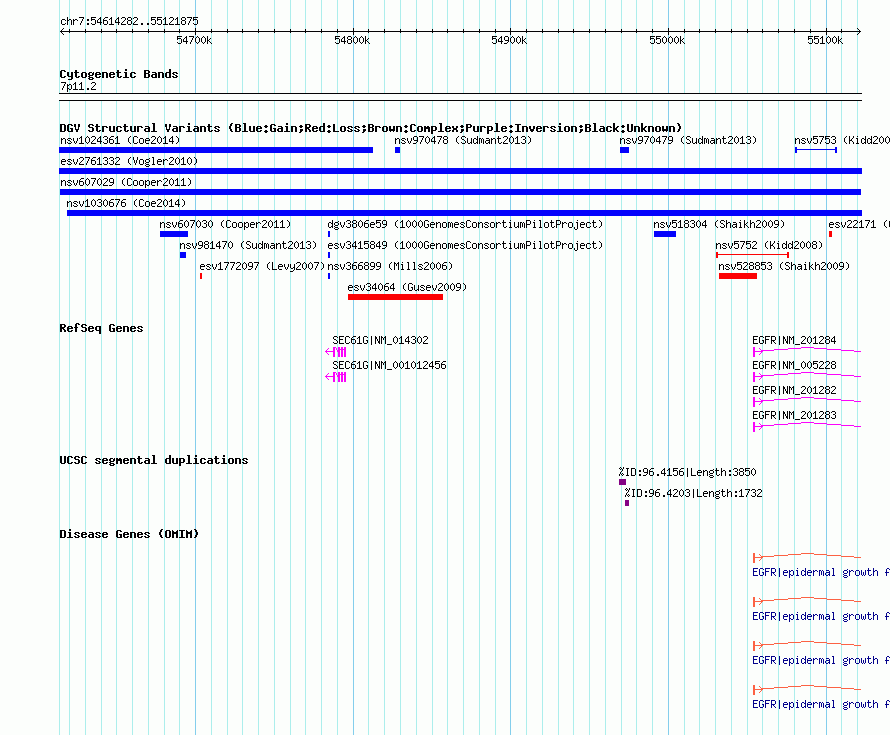Click the esv2761332 (Vogler2010) label
Viewport: 890px width, 735px height.
click(129, 161)
